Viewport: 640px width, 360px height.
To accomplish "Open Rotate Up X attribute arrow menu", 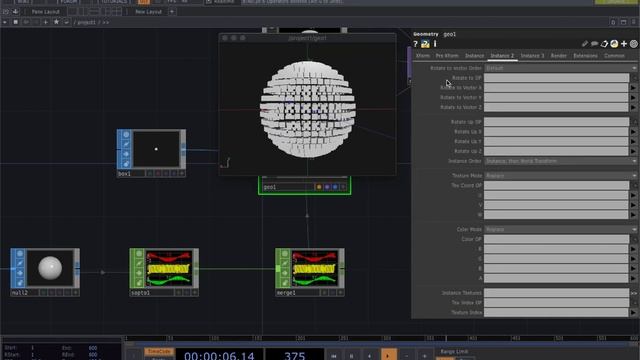I will [x=633, y=132].
